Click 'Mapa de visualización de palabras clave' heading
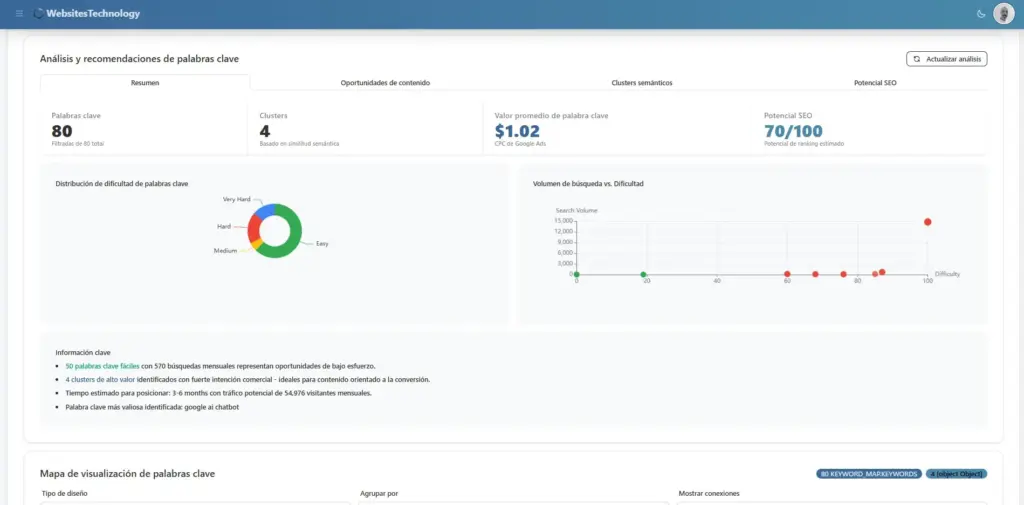1024x505 pixels. pyautogui.click(x=127, y=474)
